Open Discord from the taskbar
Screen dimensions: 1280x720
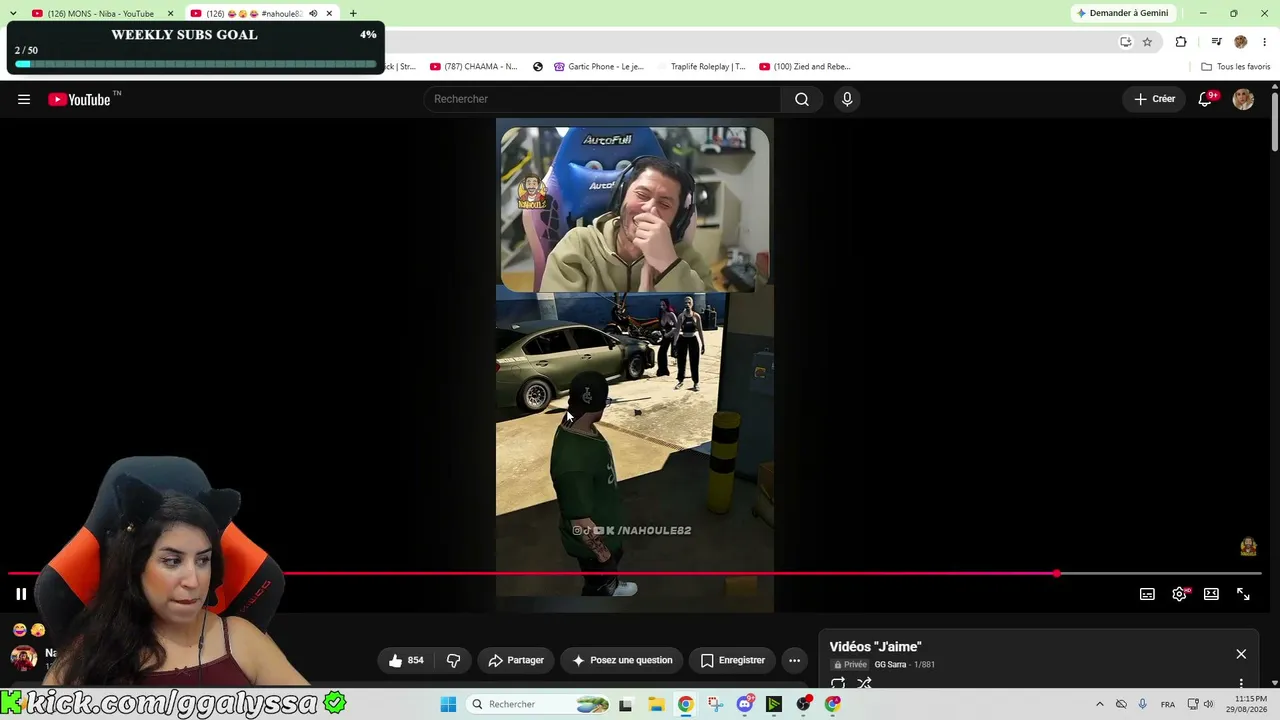(x=745, y=704)
